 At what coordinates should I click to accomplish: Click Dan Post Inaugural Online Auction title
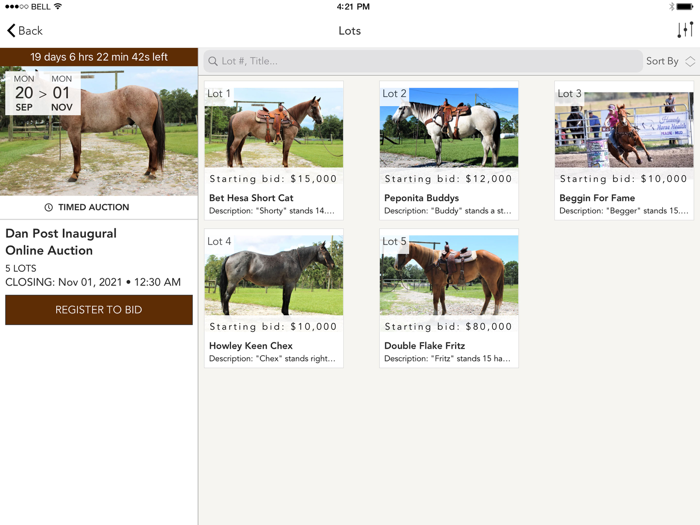tap(61, 242)
